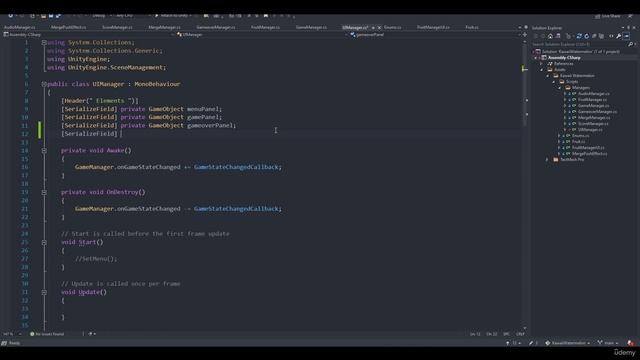Screen dimensions: 640x360
Task: Collapse the OnDestroy method outline
Action: (x=44, y=192)
